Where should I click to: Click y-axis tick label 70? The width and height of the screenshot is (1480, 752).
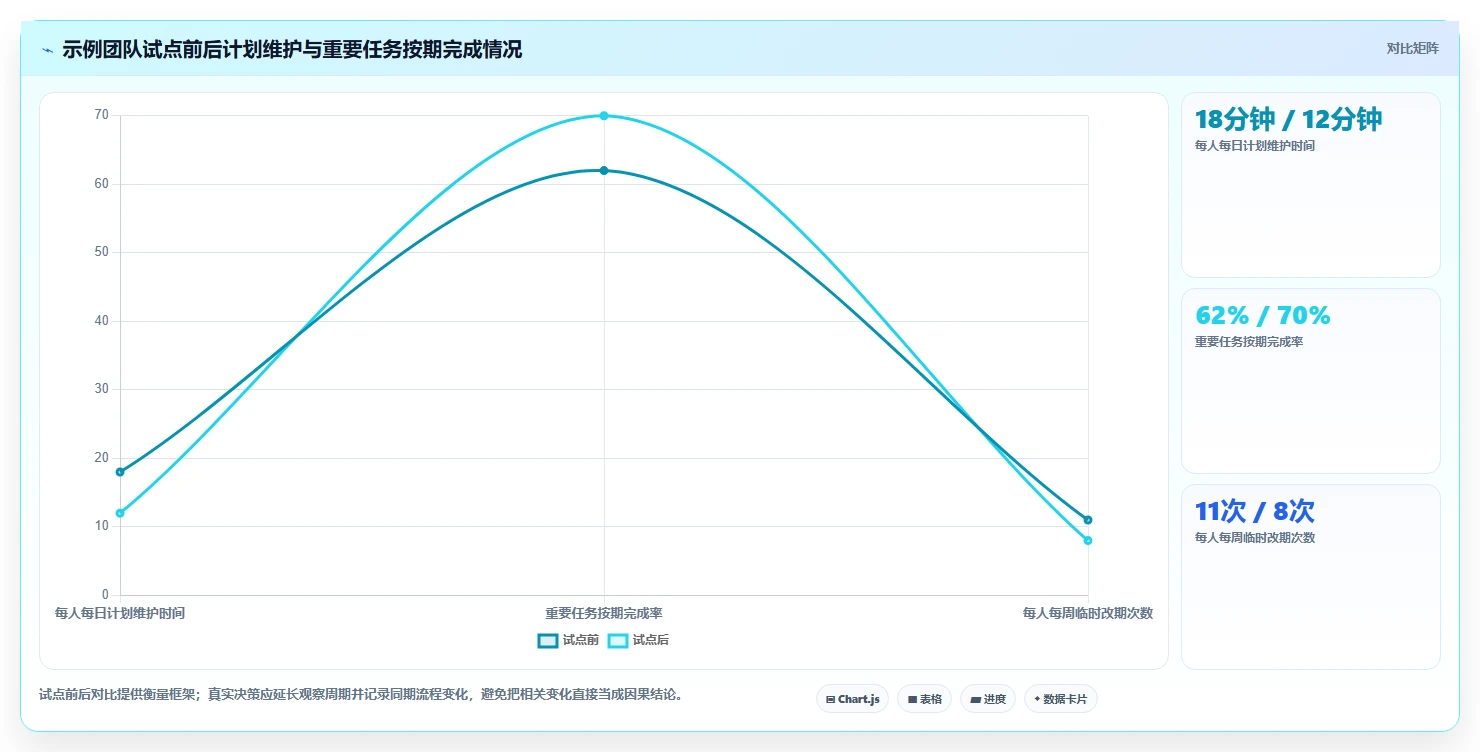point(101,115)
